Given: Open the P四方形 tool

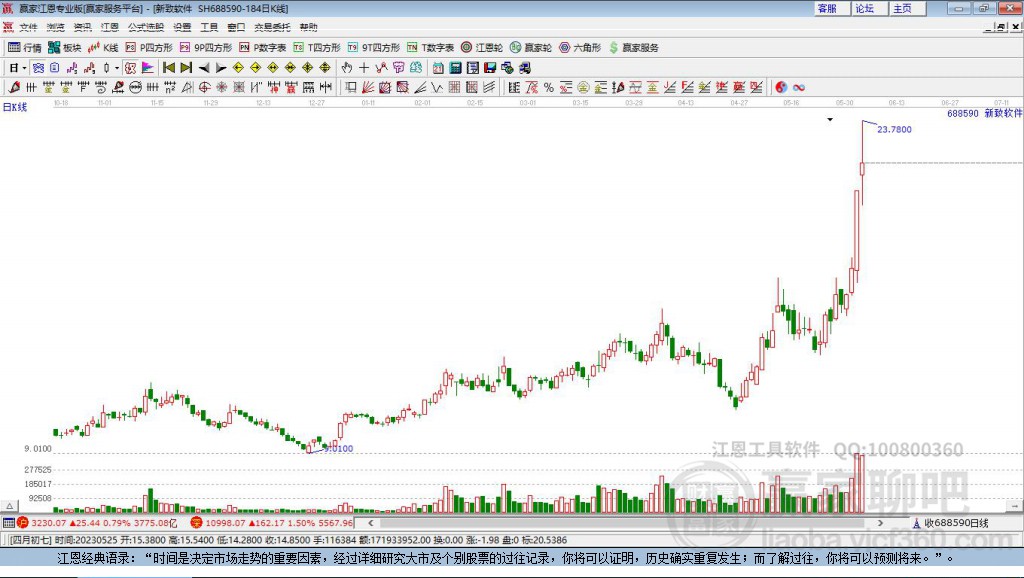Looking at the screenshot, I should tap(148, 48).
